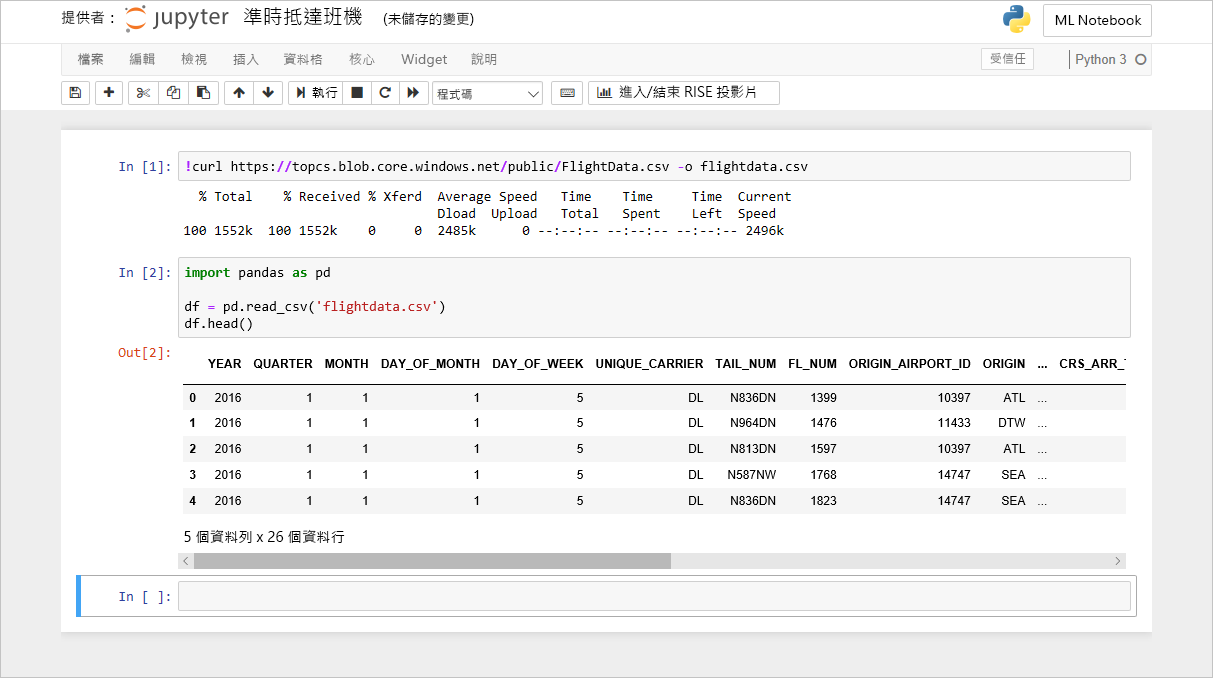1213x678 pixels.
Task: Click the curl command code cell
Action: [654, 166]
